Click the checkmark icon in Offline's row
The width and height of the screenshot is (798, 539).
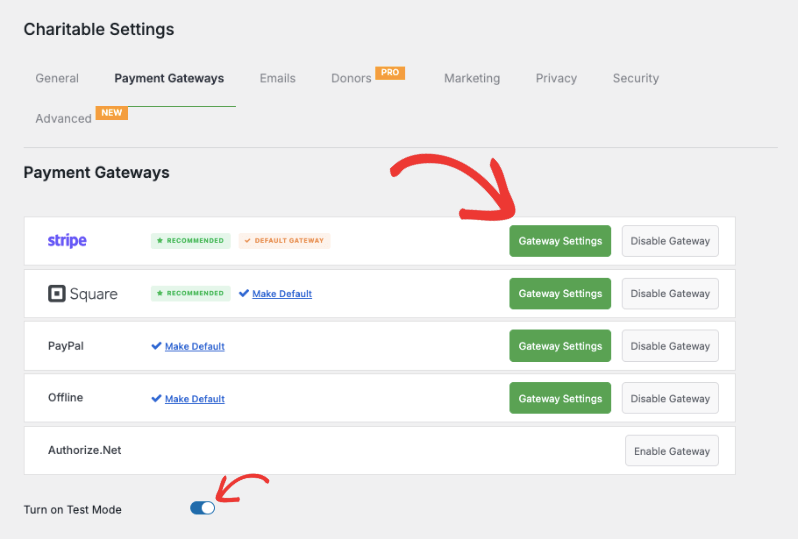(156, 399)
